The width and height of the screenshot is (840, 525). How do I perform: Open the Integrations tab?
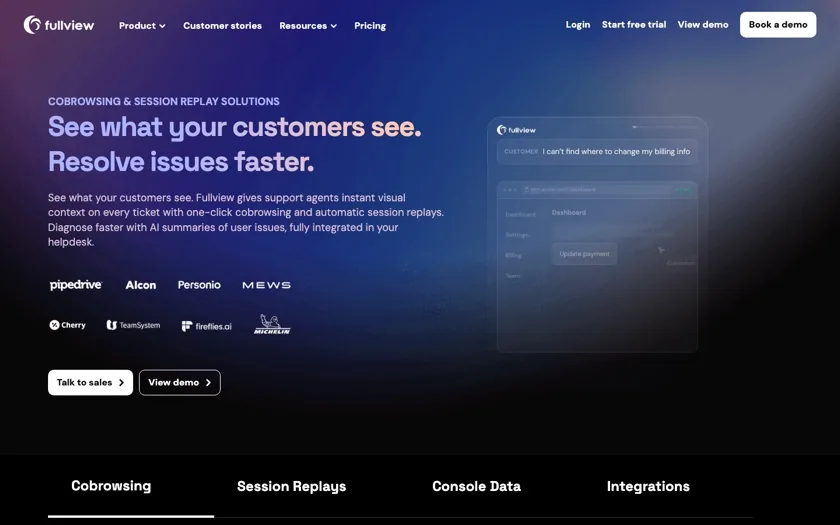(x=648, y=486)
